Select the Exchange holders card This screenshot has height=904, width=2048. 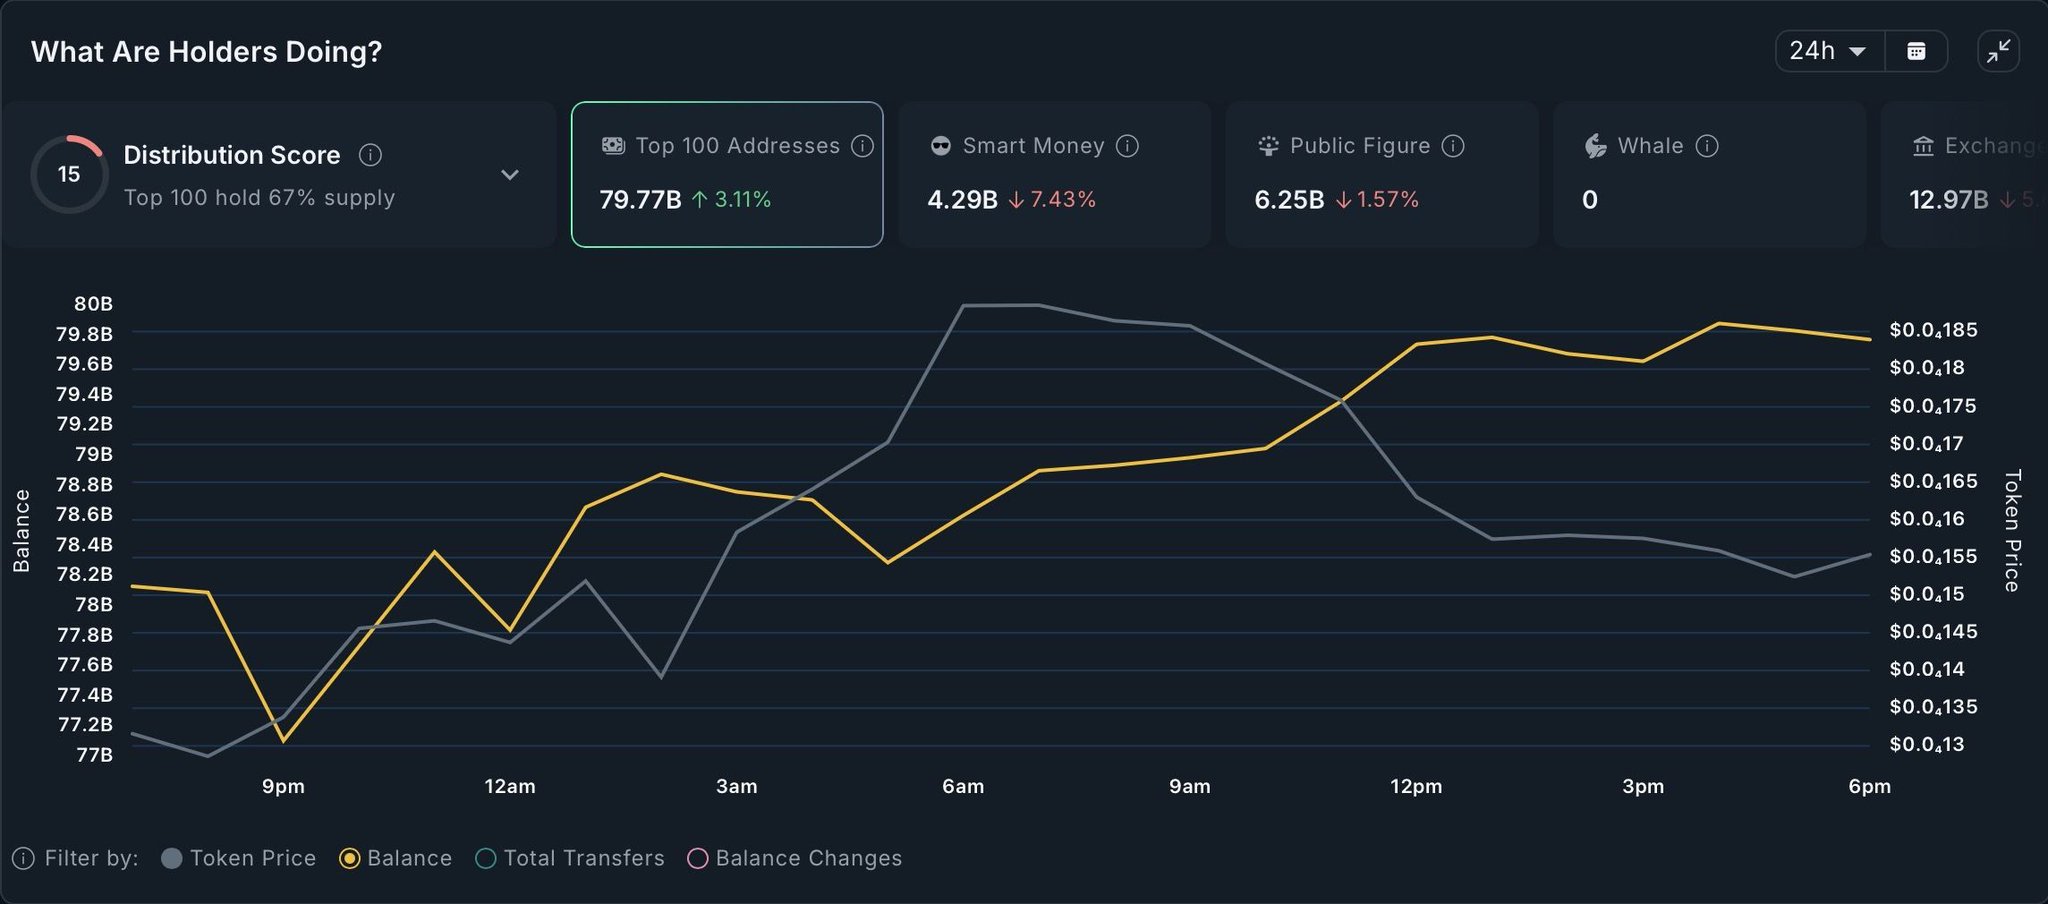click(x=1965, y=174)
